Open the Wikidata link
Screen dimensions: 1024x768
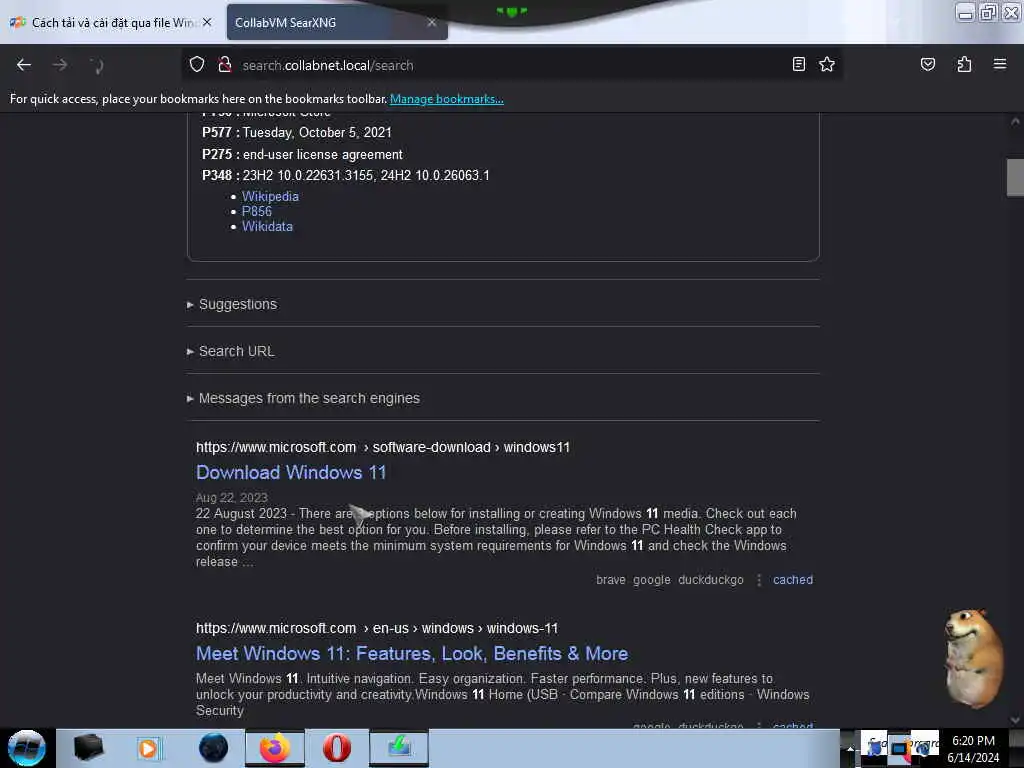pyautogui.click(x=267, y=226)
